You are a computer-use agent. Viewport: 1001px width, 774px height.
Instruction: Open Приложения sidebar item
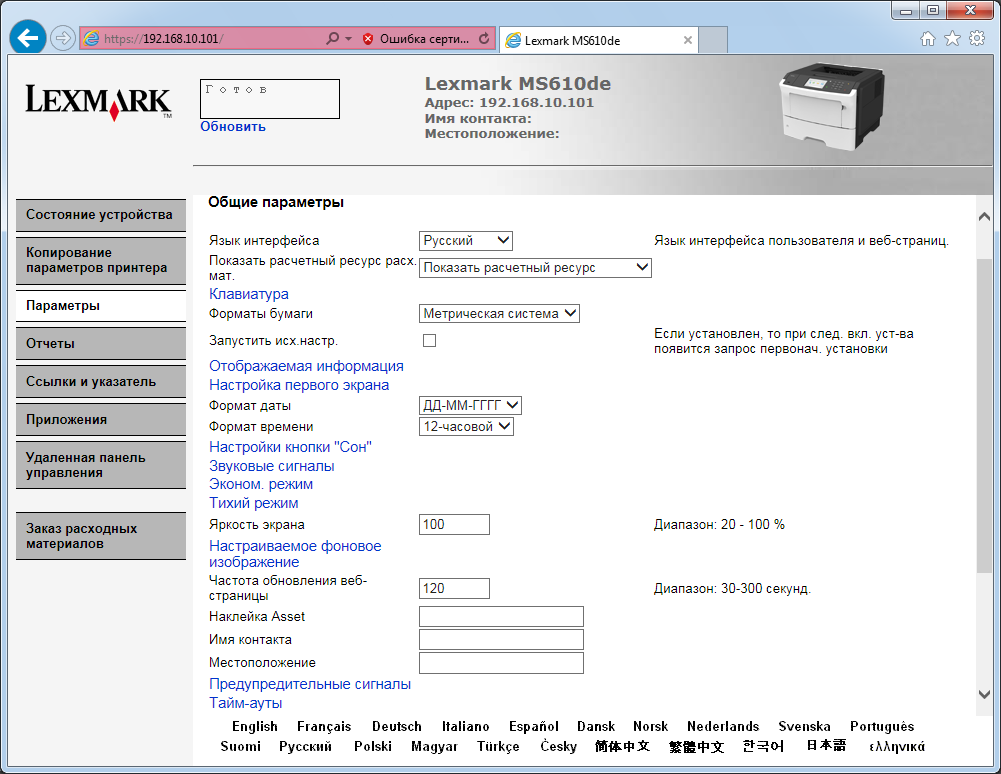pos(101,420)
